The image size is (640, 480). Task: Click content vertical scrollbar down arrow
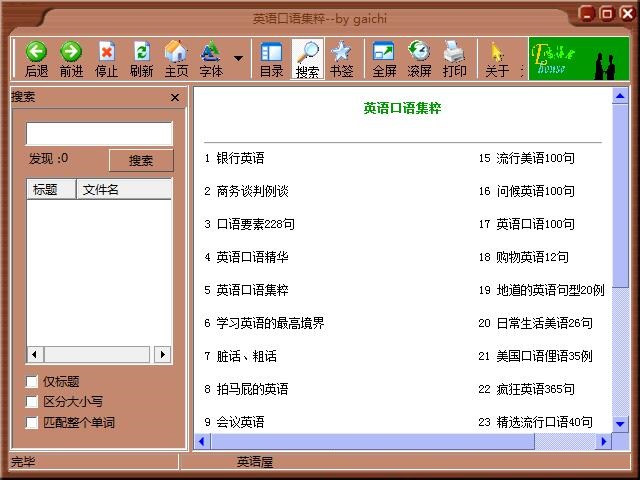pos(620,424)
